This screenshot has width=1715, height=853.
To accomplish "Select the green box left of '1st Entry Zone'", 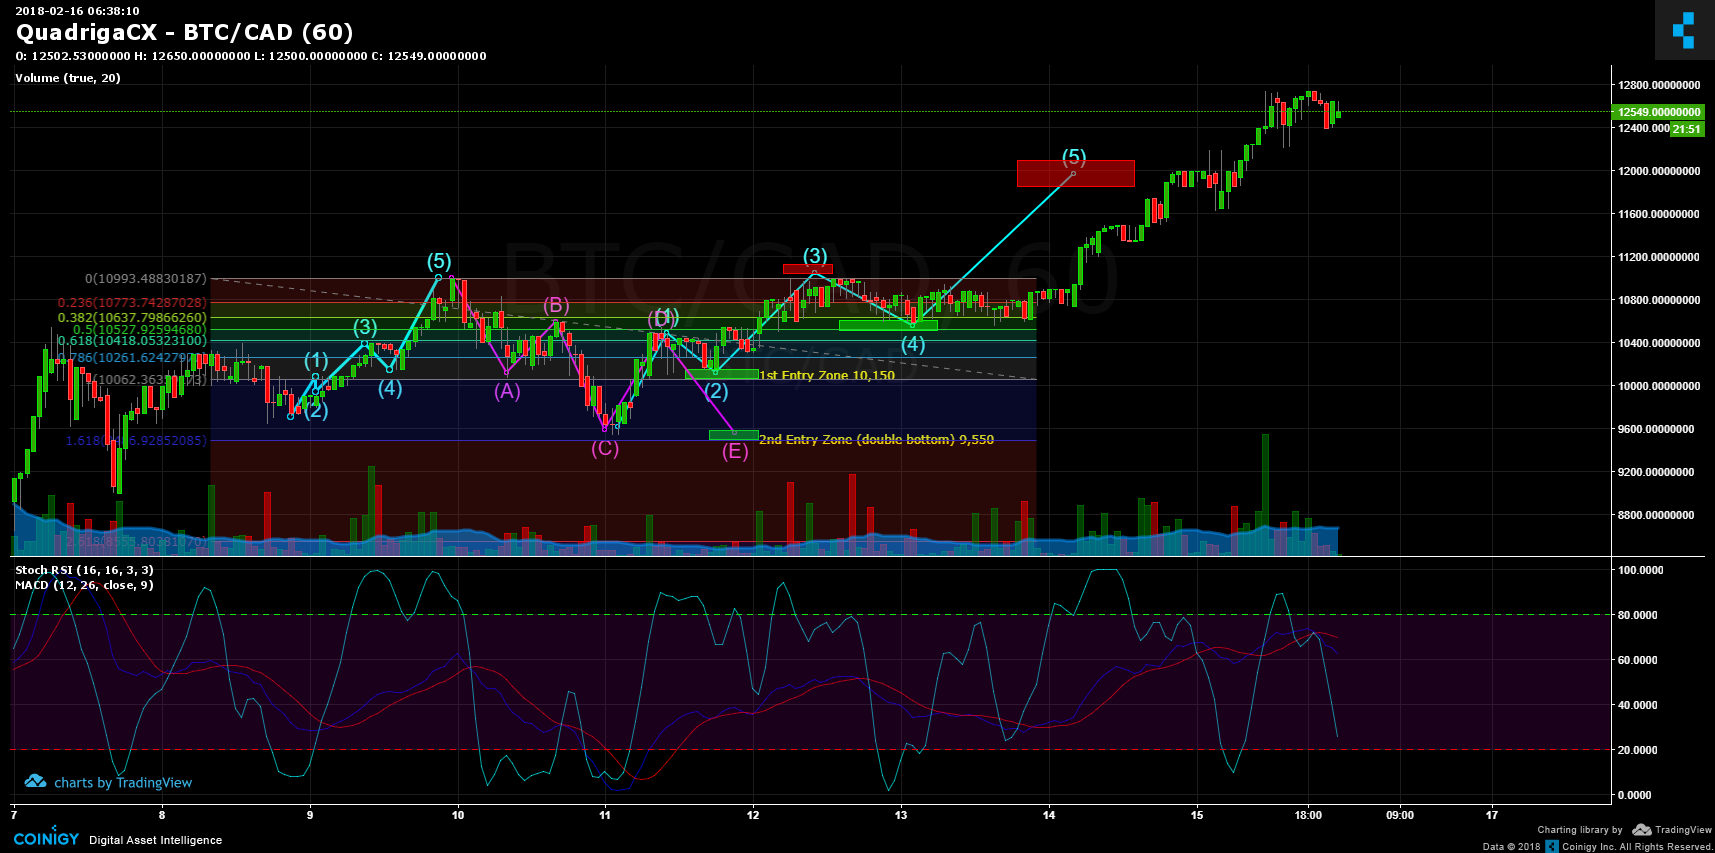I will (x=722, y=375).
